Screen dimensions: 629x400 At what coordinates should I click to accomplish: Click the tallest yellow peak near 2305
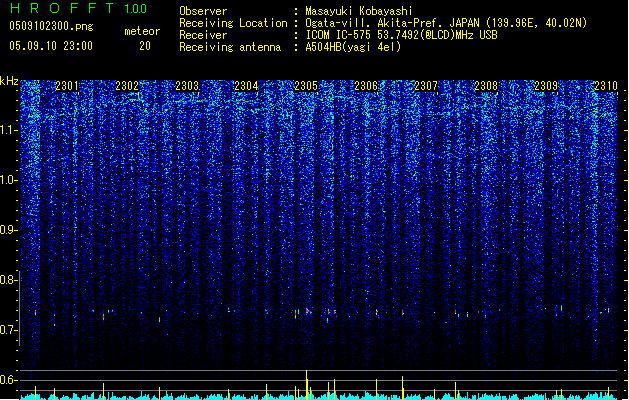(307, 385)
